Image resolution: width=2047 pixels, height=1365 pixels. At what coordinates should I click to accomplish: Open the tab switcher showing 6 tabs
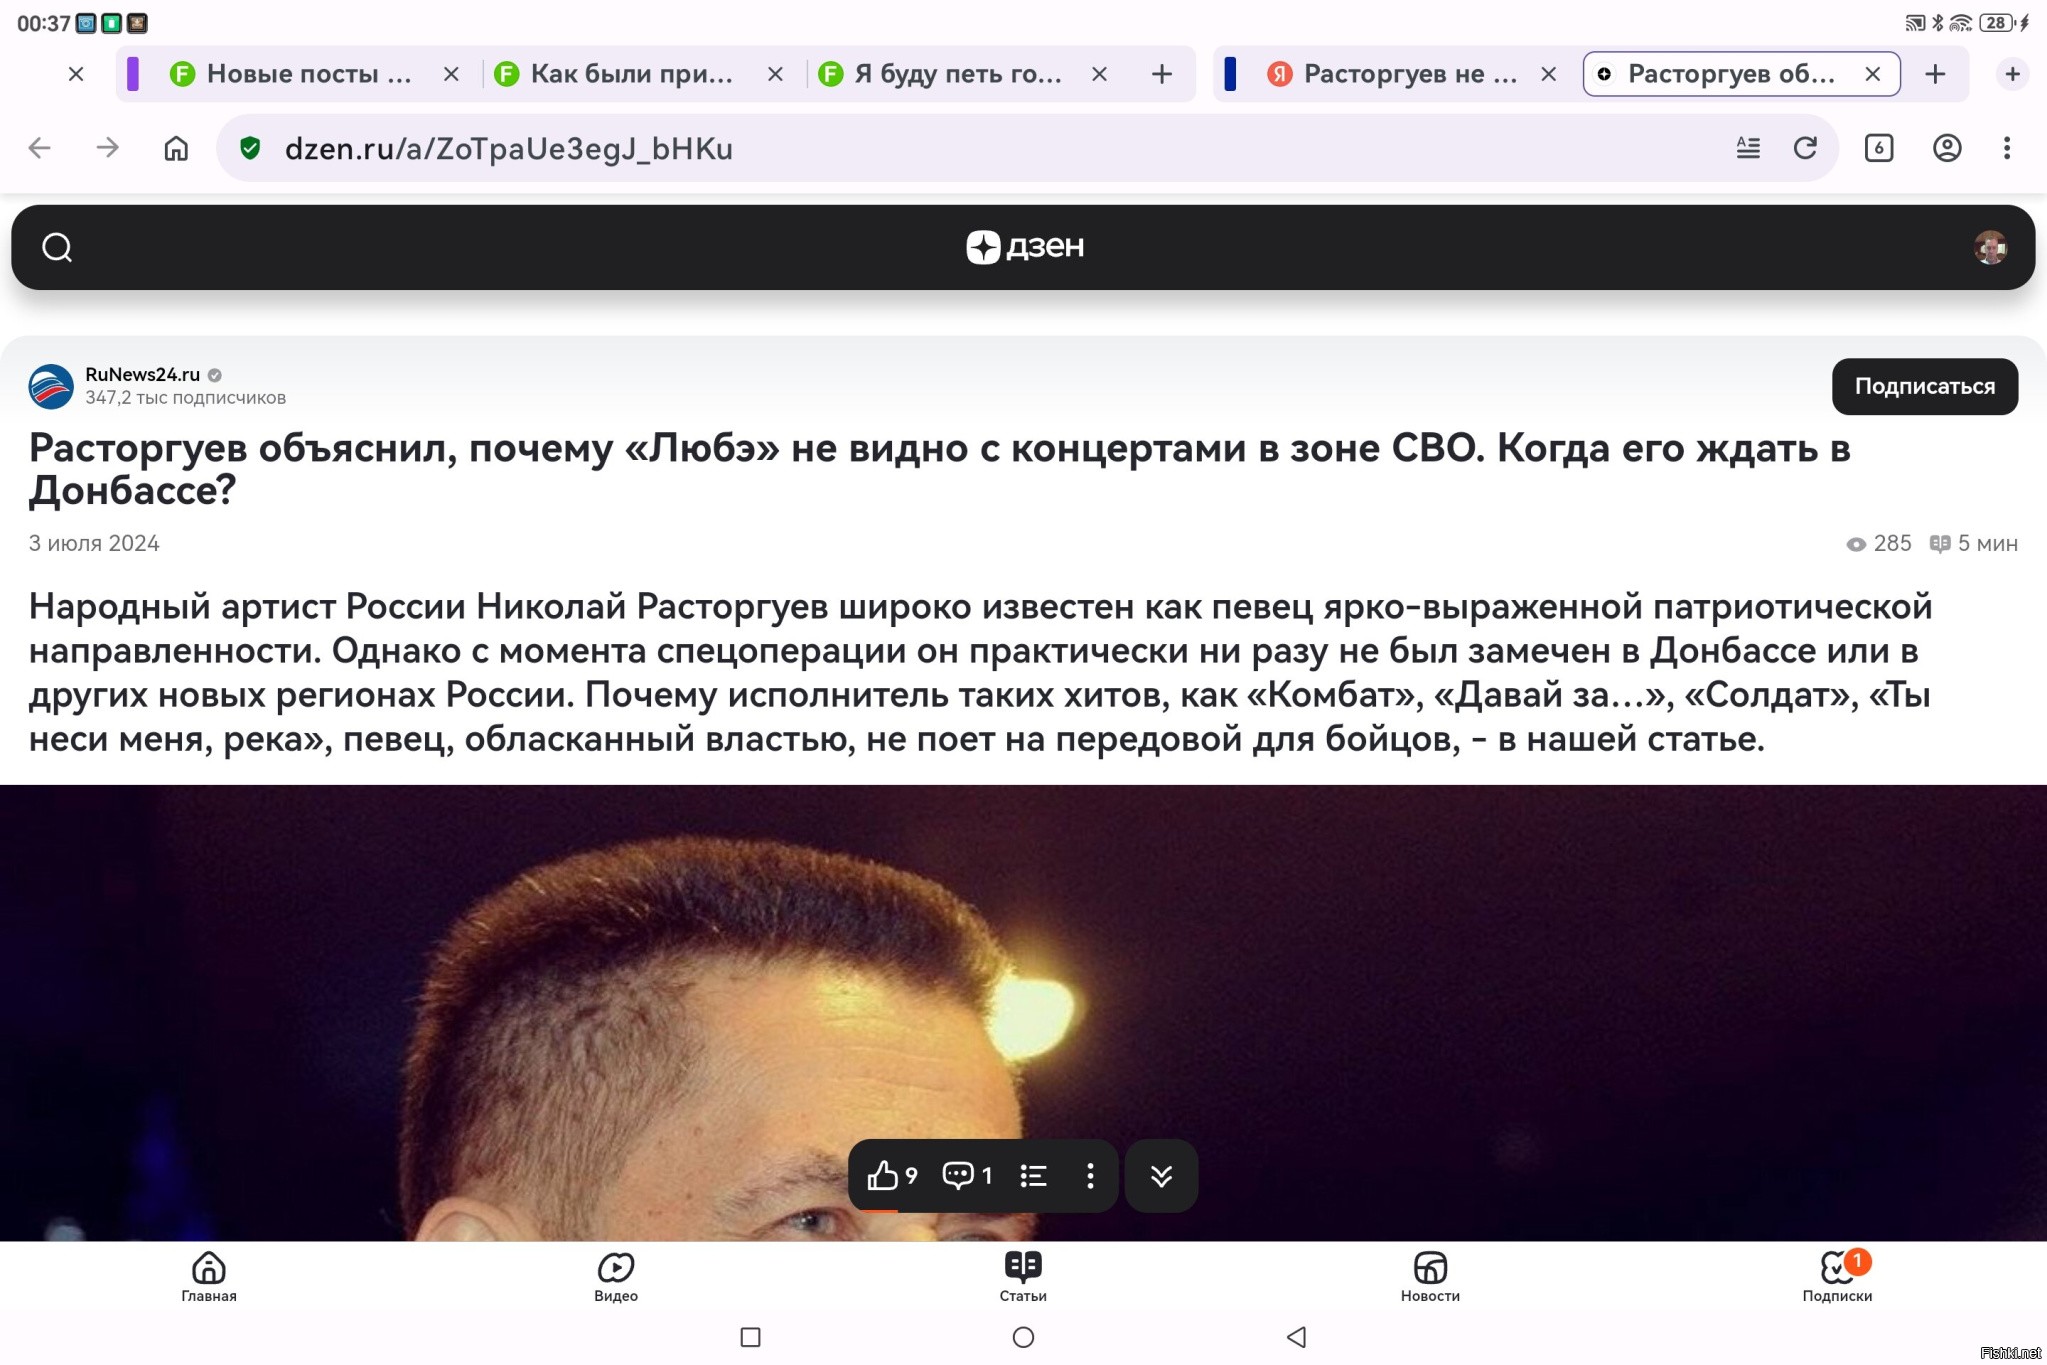(1879, 148)
